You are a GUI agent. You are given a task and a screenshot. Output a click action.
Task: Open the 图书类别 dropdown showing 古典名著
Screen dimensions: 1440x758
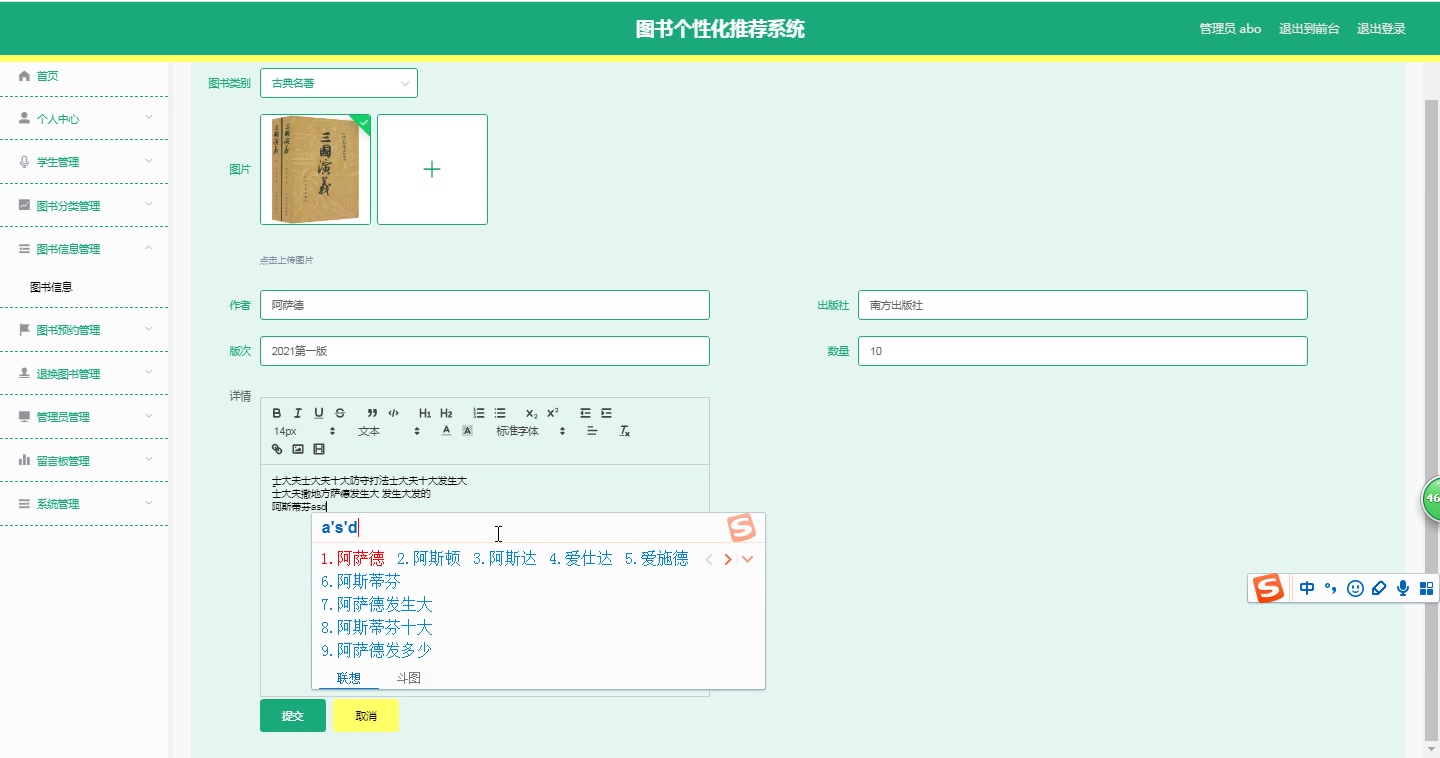[x=339, y=83]
